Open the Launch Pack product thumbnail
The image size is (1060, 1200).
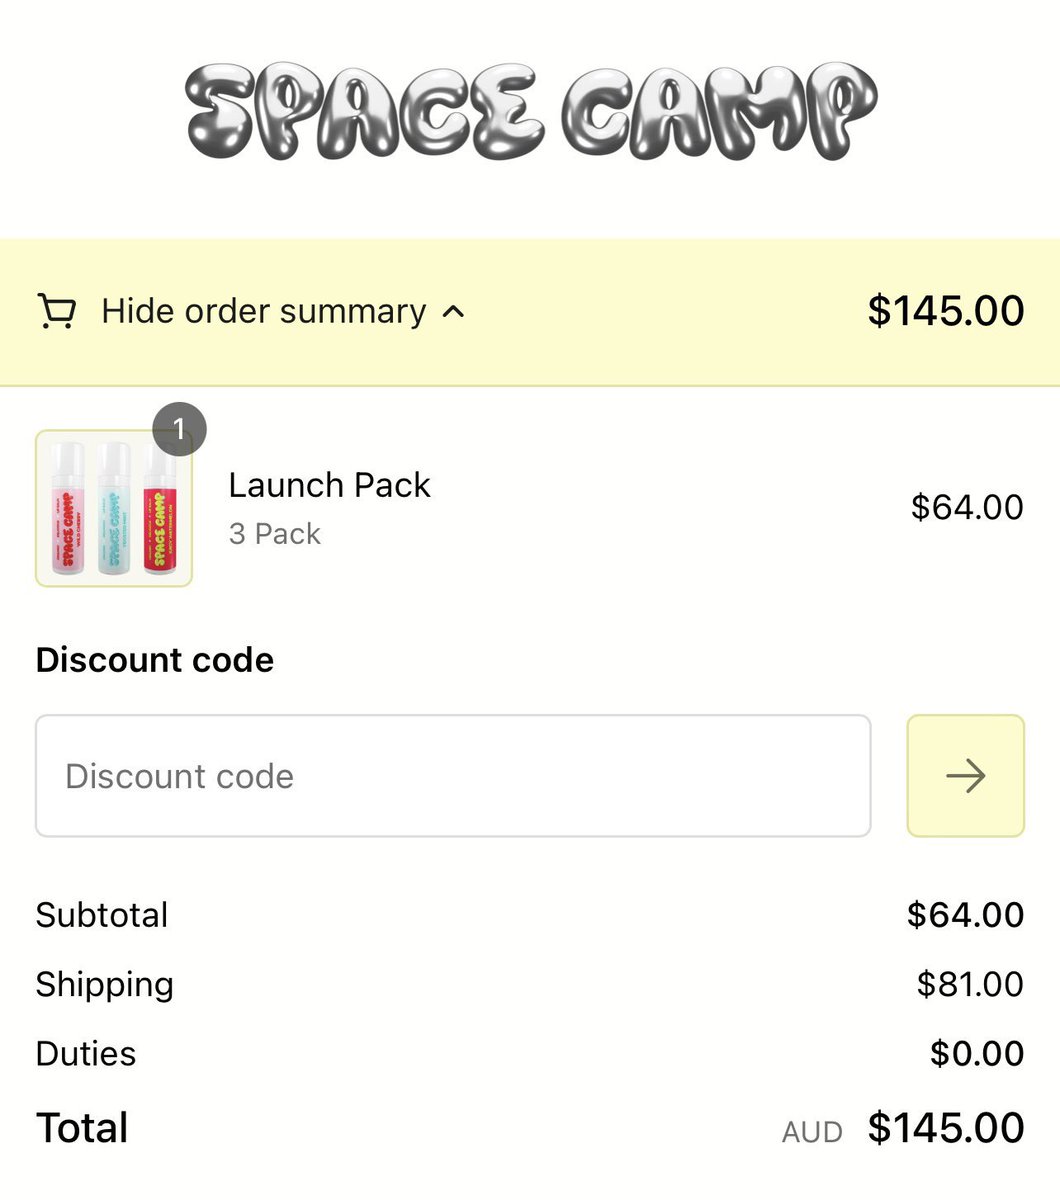pyautogui.click(x=114, y=508)
